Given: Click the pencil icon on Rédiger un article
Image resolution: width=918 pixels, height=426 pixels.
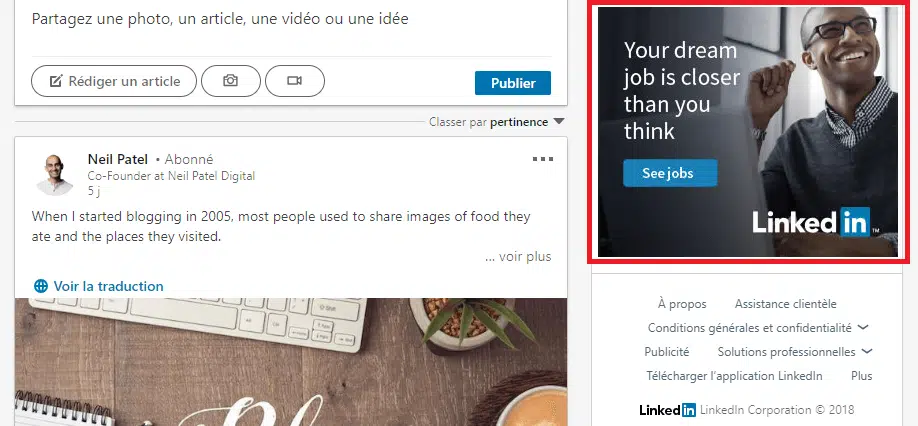Looking at the screenshot, I should [56, 81].
